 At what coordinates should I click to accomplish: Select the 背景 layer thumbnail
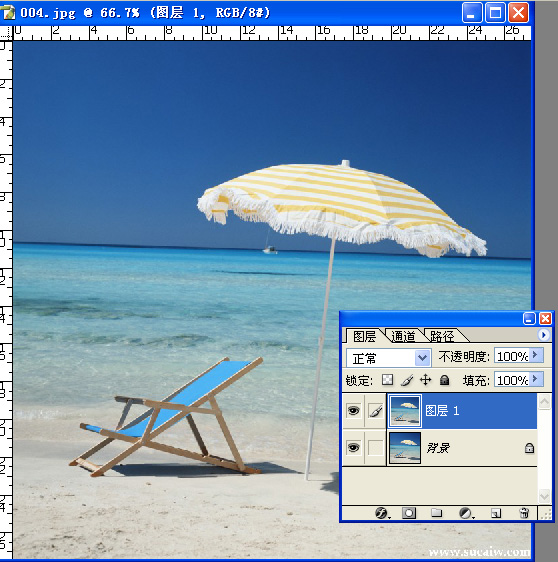[x=405, y=448]
